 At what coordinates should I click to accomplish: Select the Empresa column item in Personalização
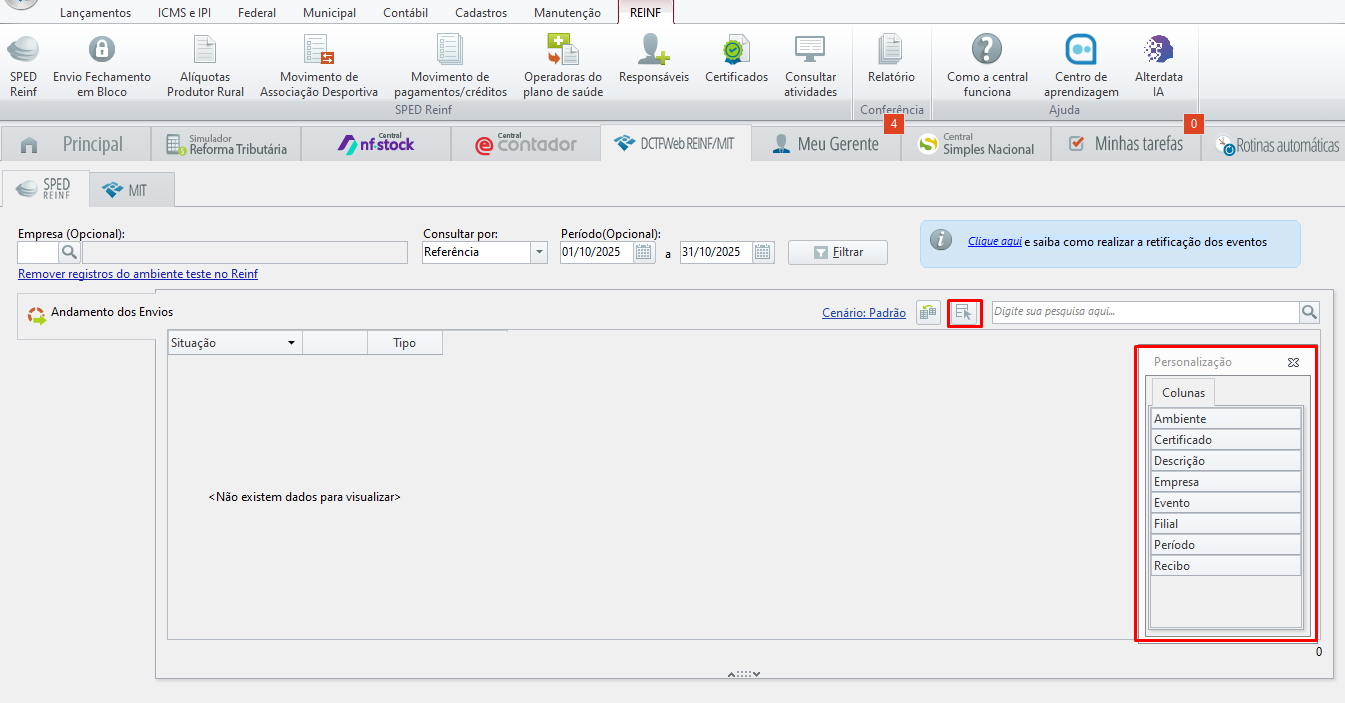point(1226,482)
